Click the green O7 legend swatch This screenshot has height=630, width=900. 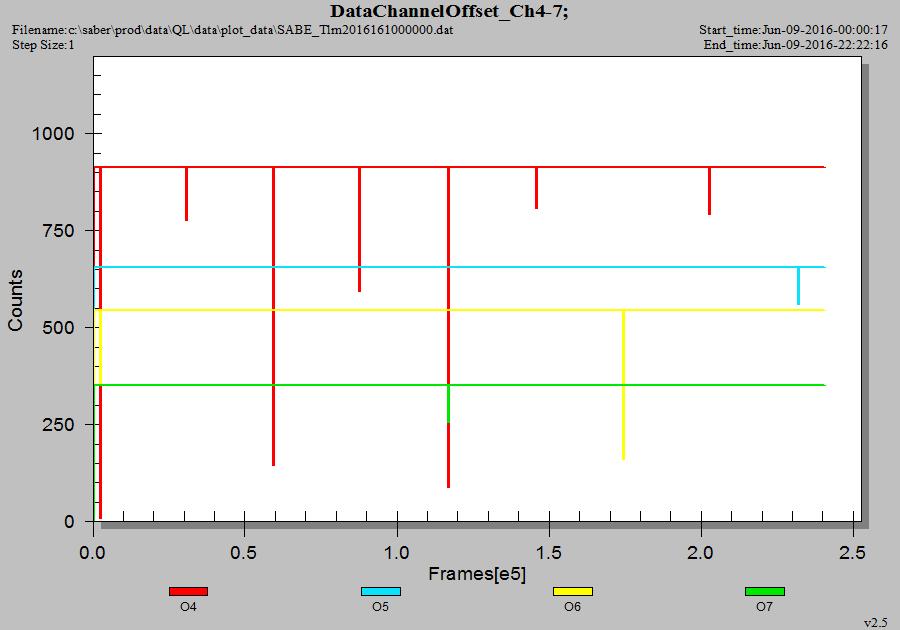coord(765,591)
